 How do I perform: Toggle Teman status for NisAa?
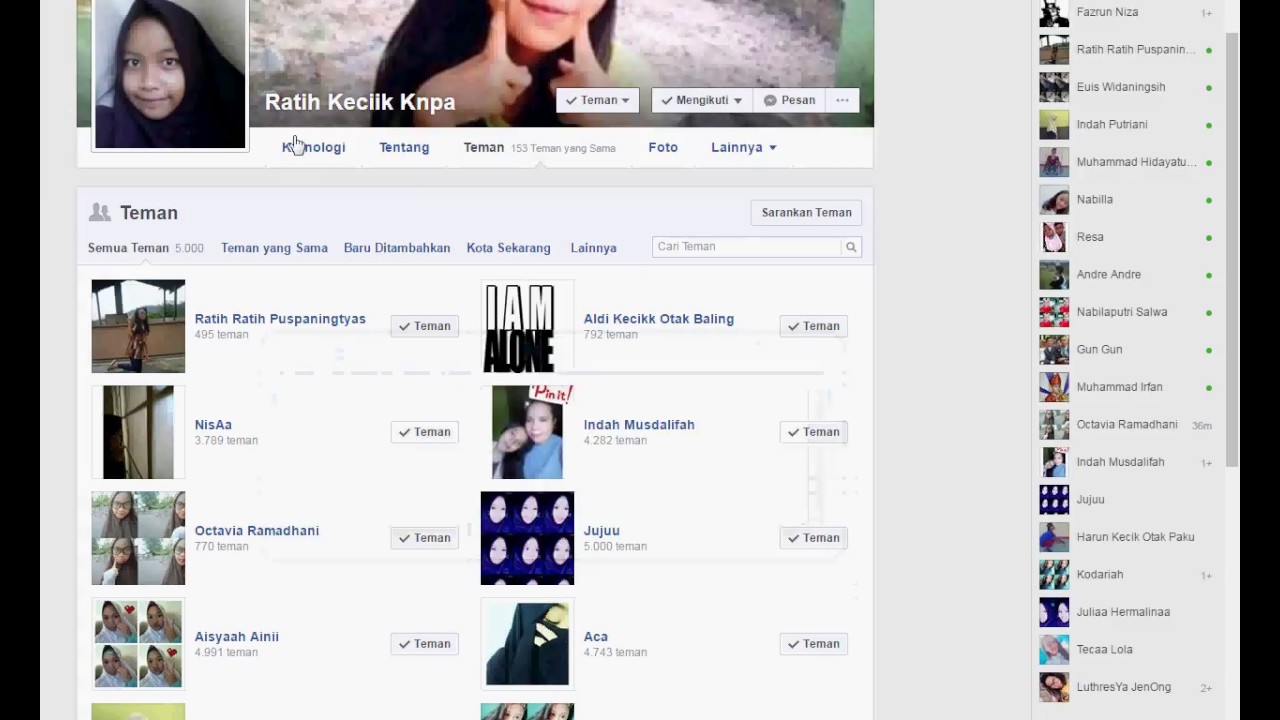pos(424,432)
